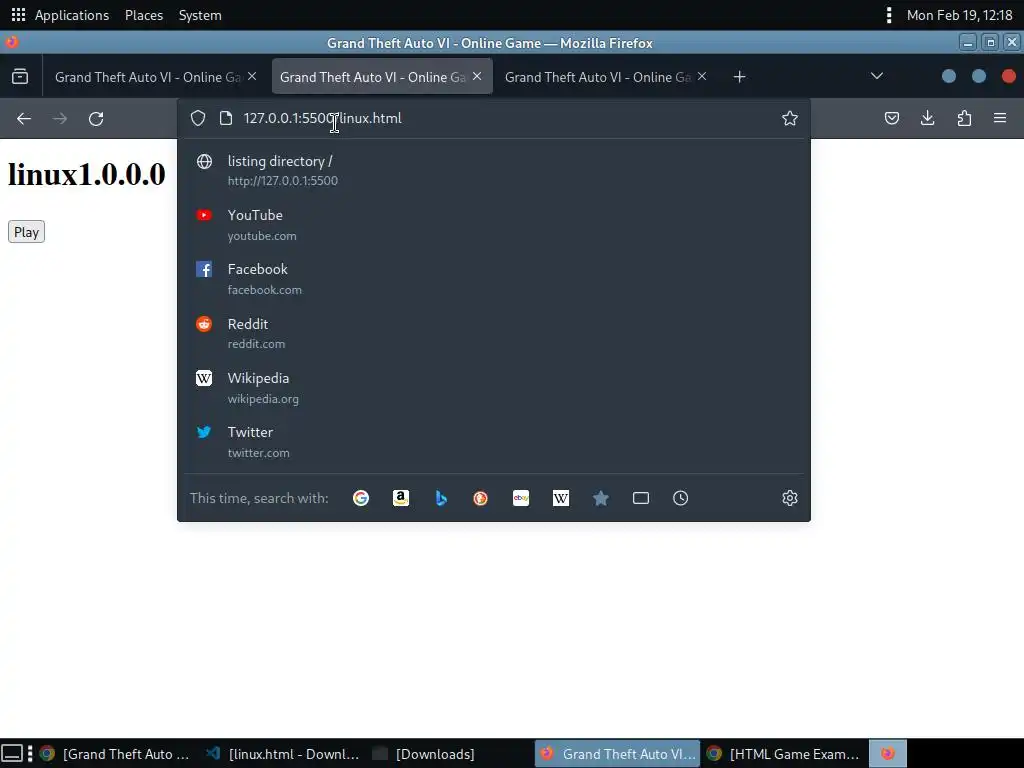The height and width of the screenshot is (768, 1024).
Task: Choose Facebook suggestion
Action: tap(494, 279)
